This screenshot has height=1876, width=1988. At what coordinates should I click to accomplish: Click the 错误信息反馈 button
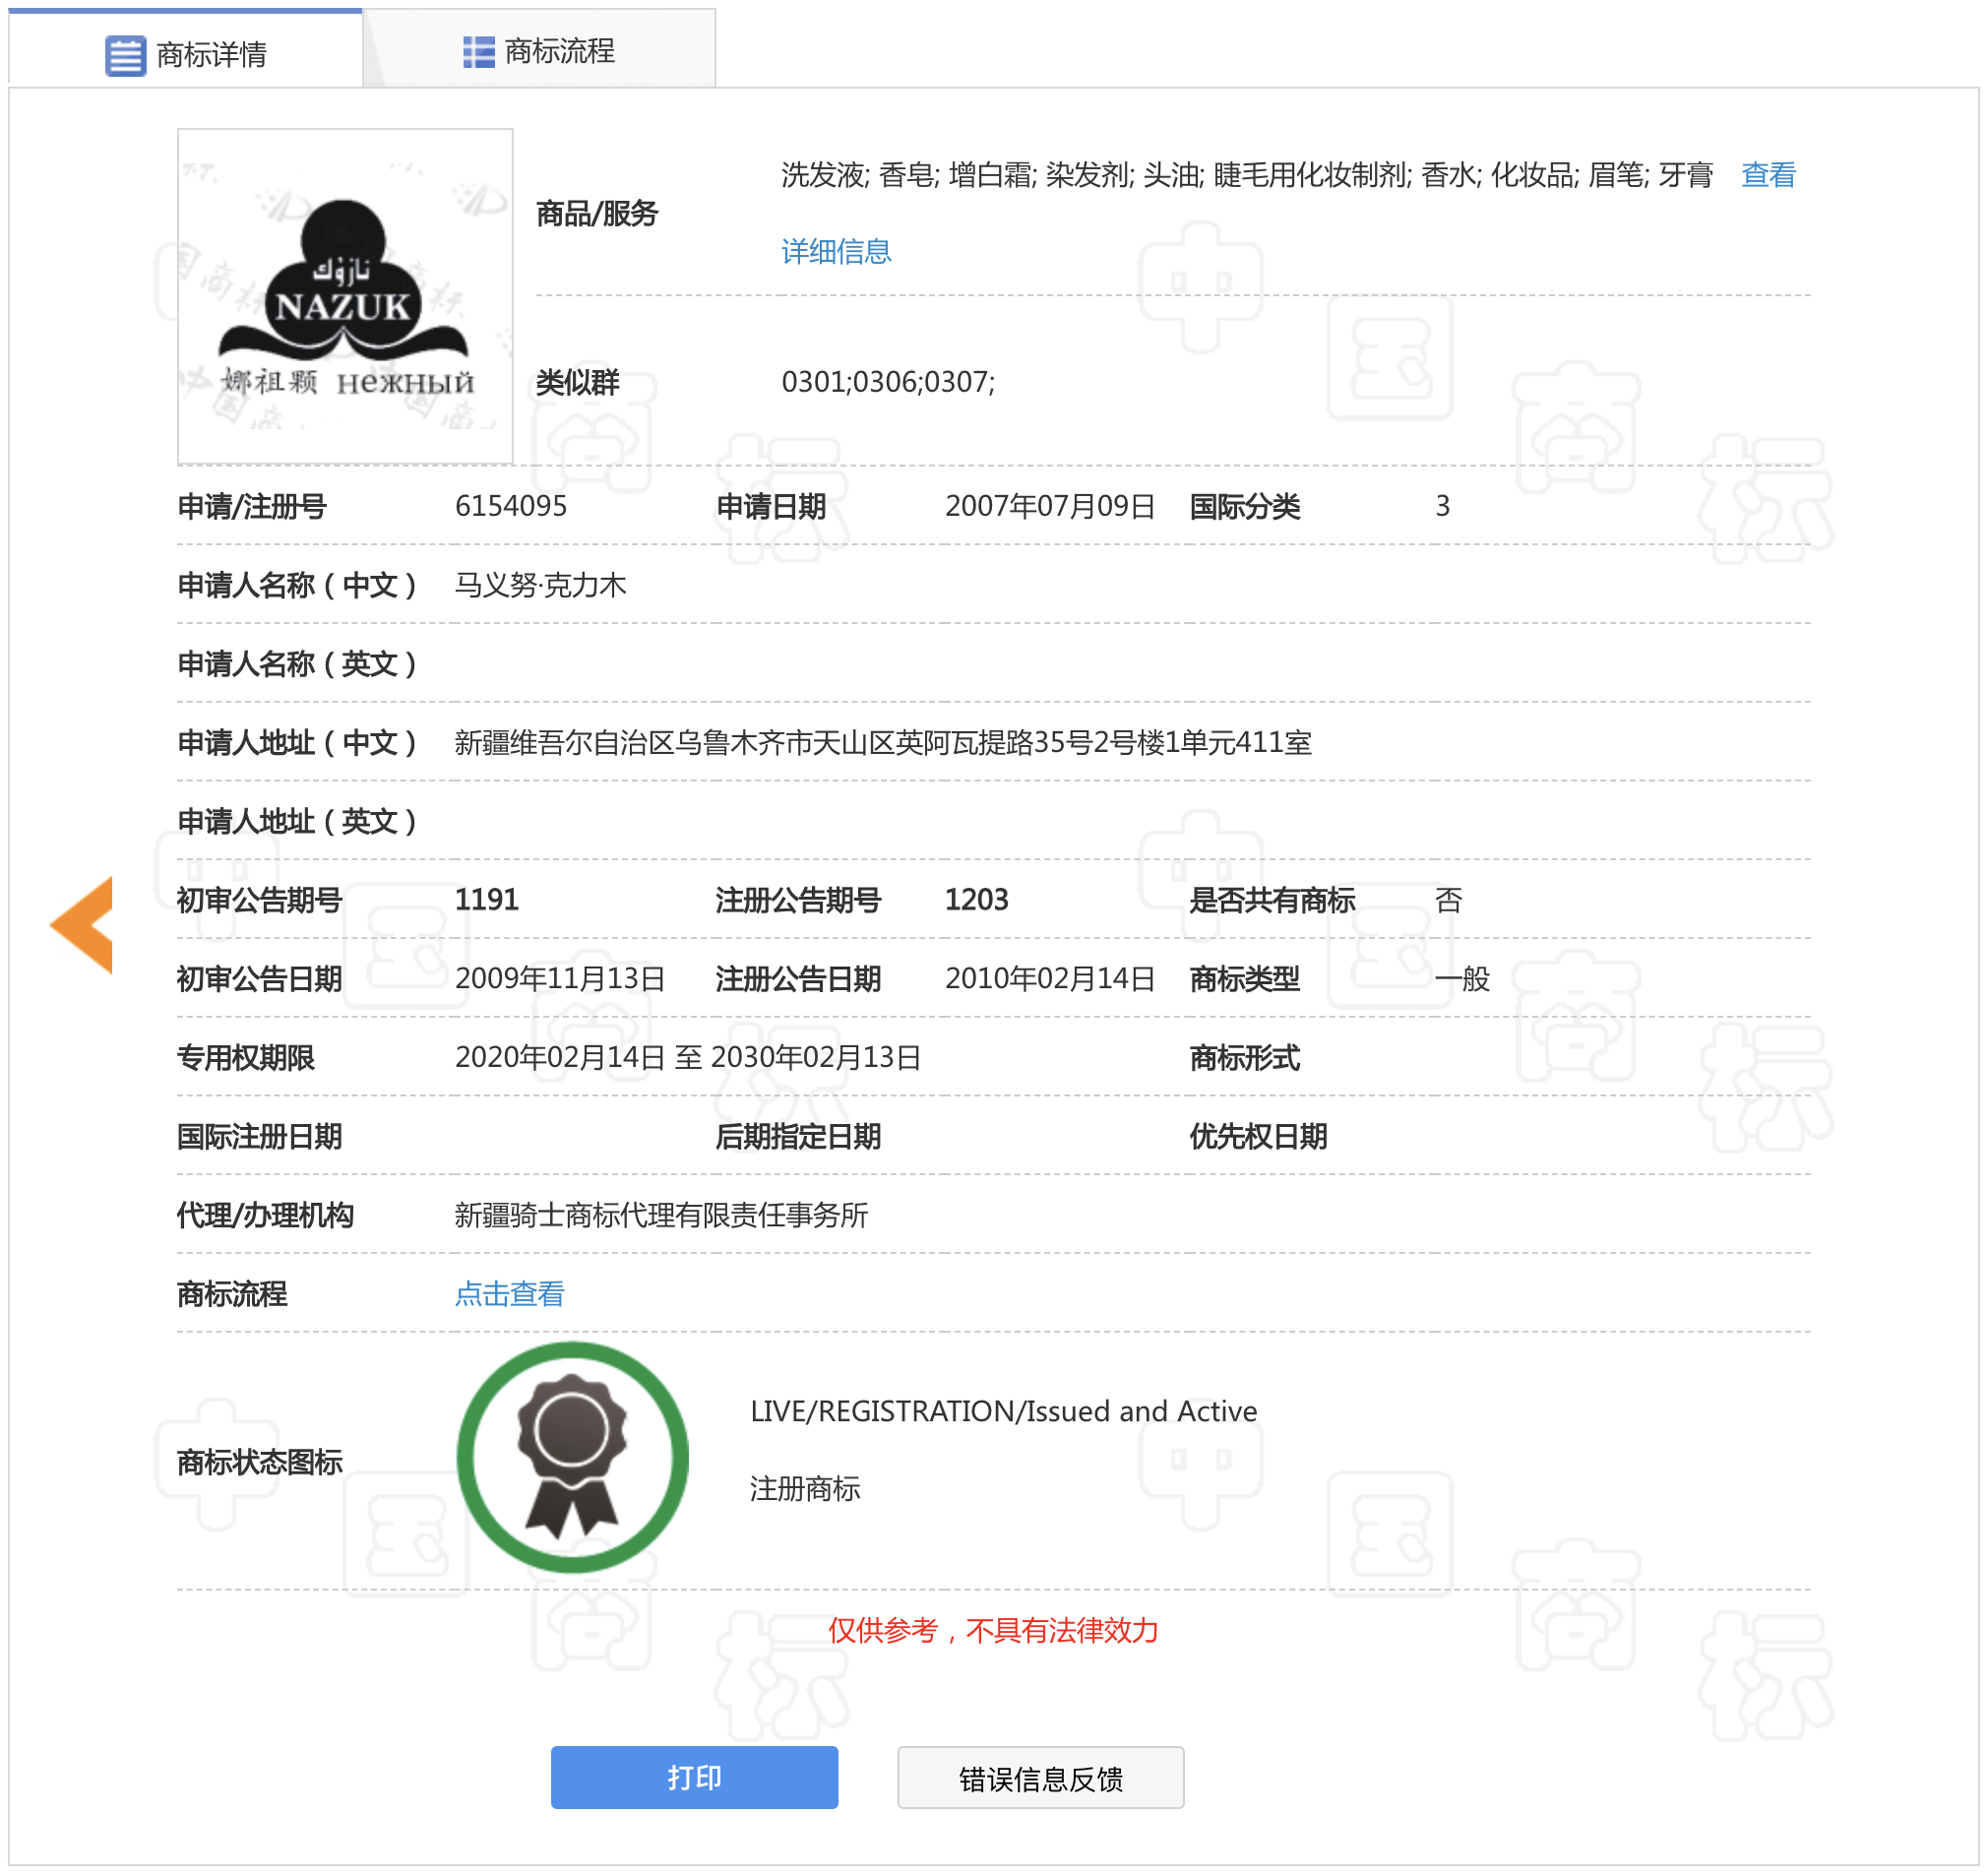coord(1040,1777)
